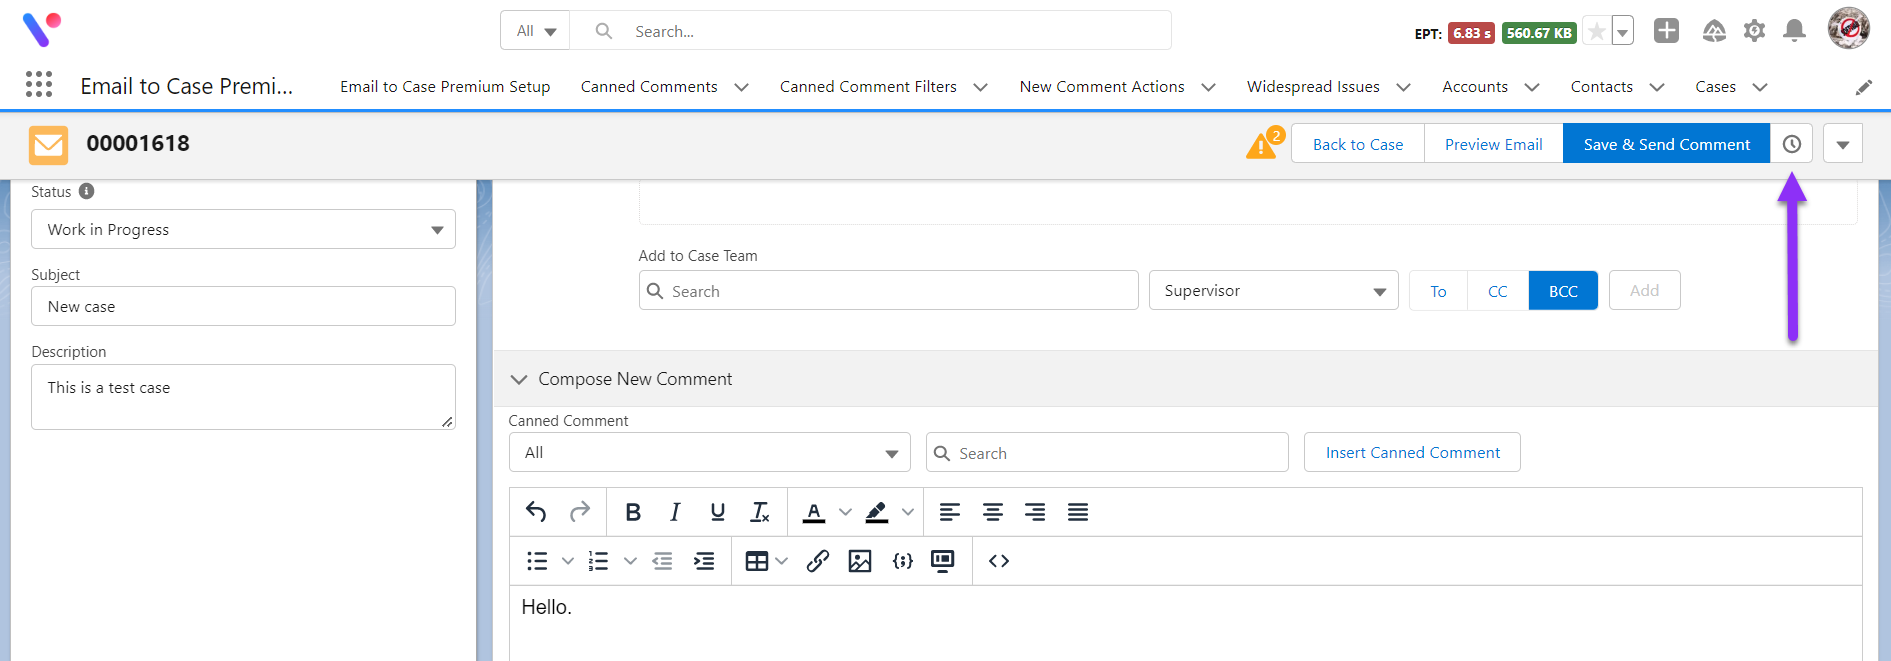Viewport: 1891px width, 661px height.
Task: Open font color options chevron
Action: [x=845, y=512]
